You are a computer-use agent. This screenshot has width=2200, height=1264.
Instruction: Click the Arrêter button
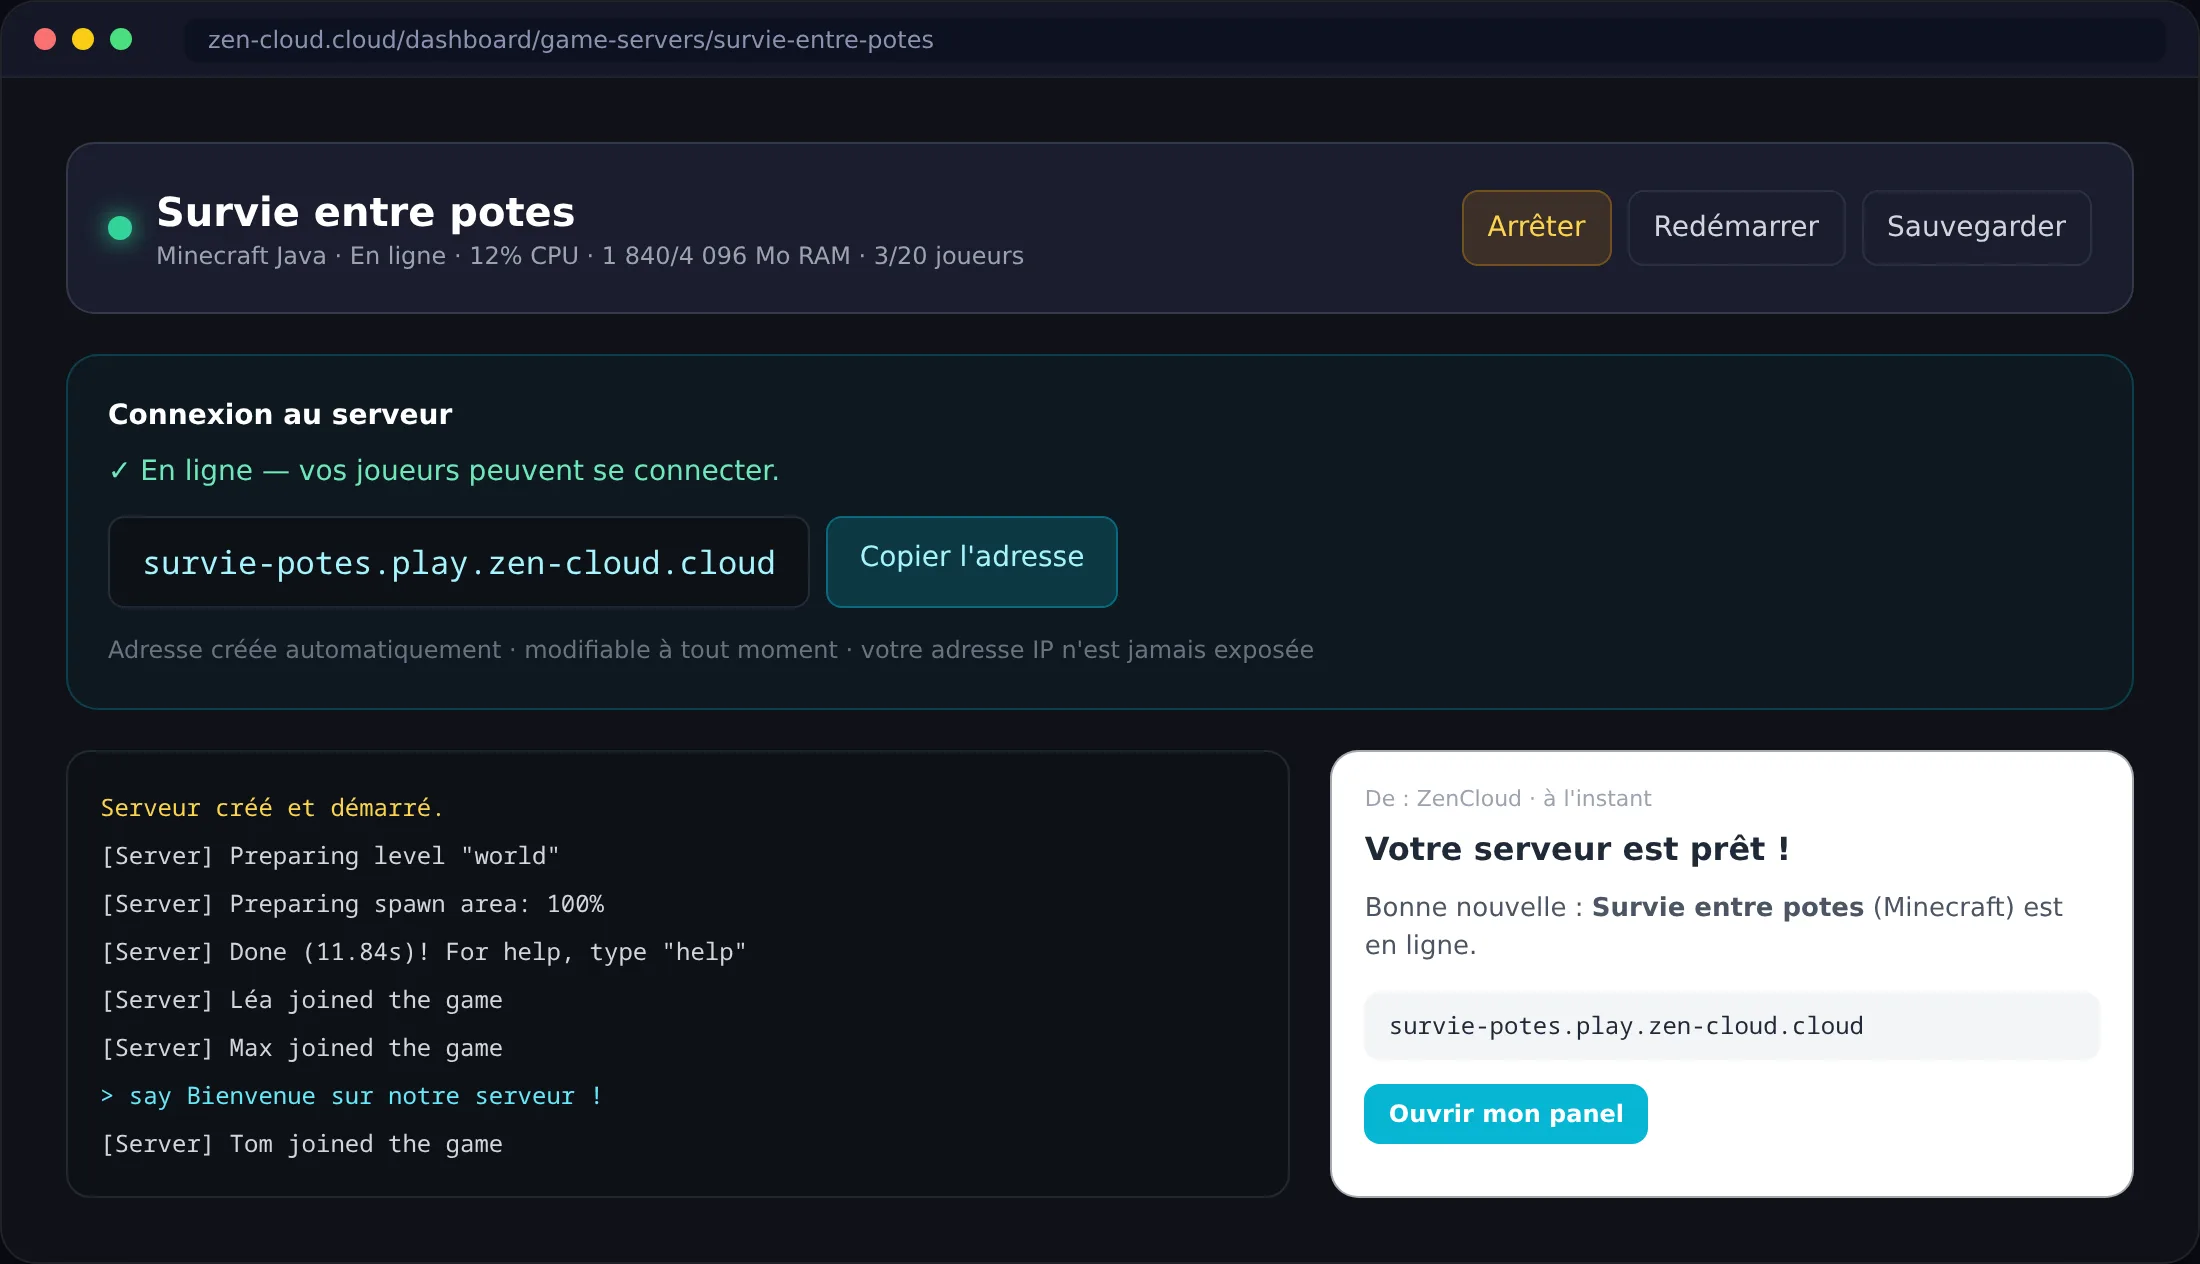(x=1536, y=227)
